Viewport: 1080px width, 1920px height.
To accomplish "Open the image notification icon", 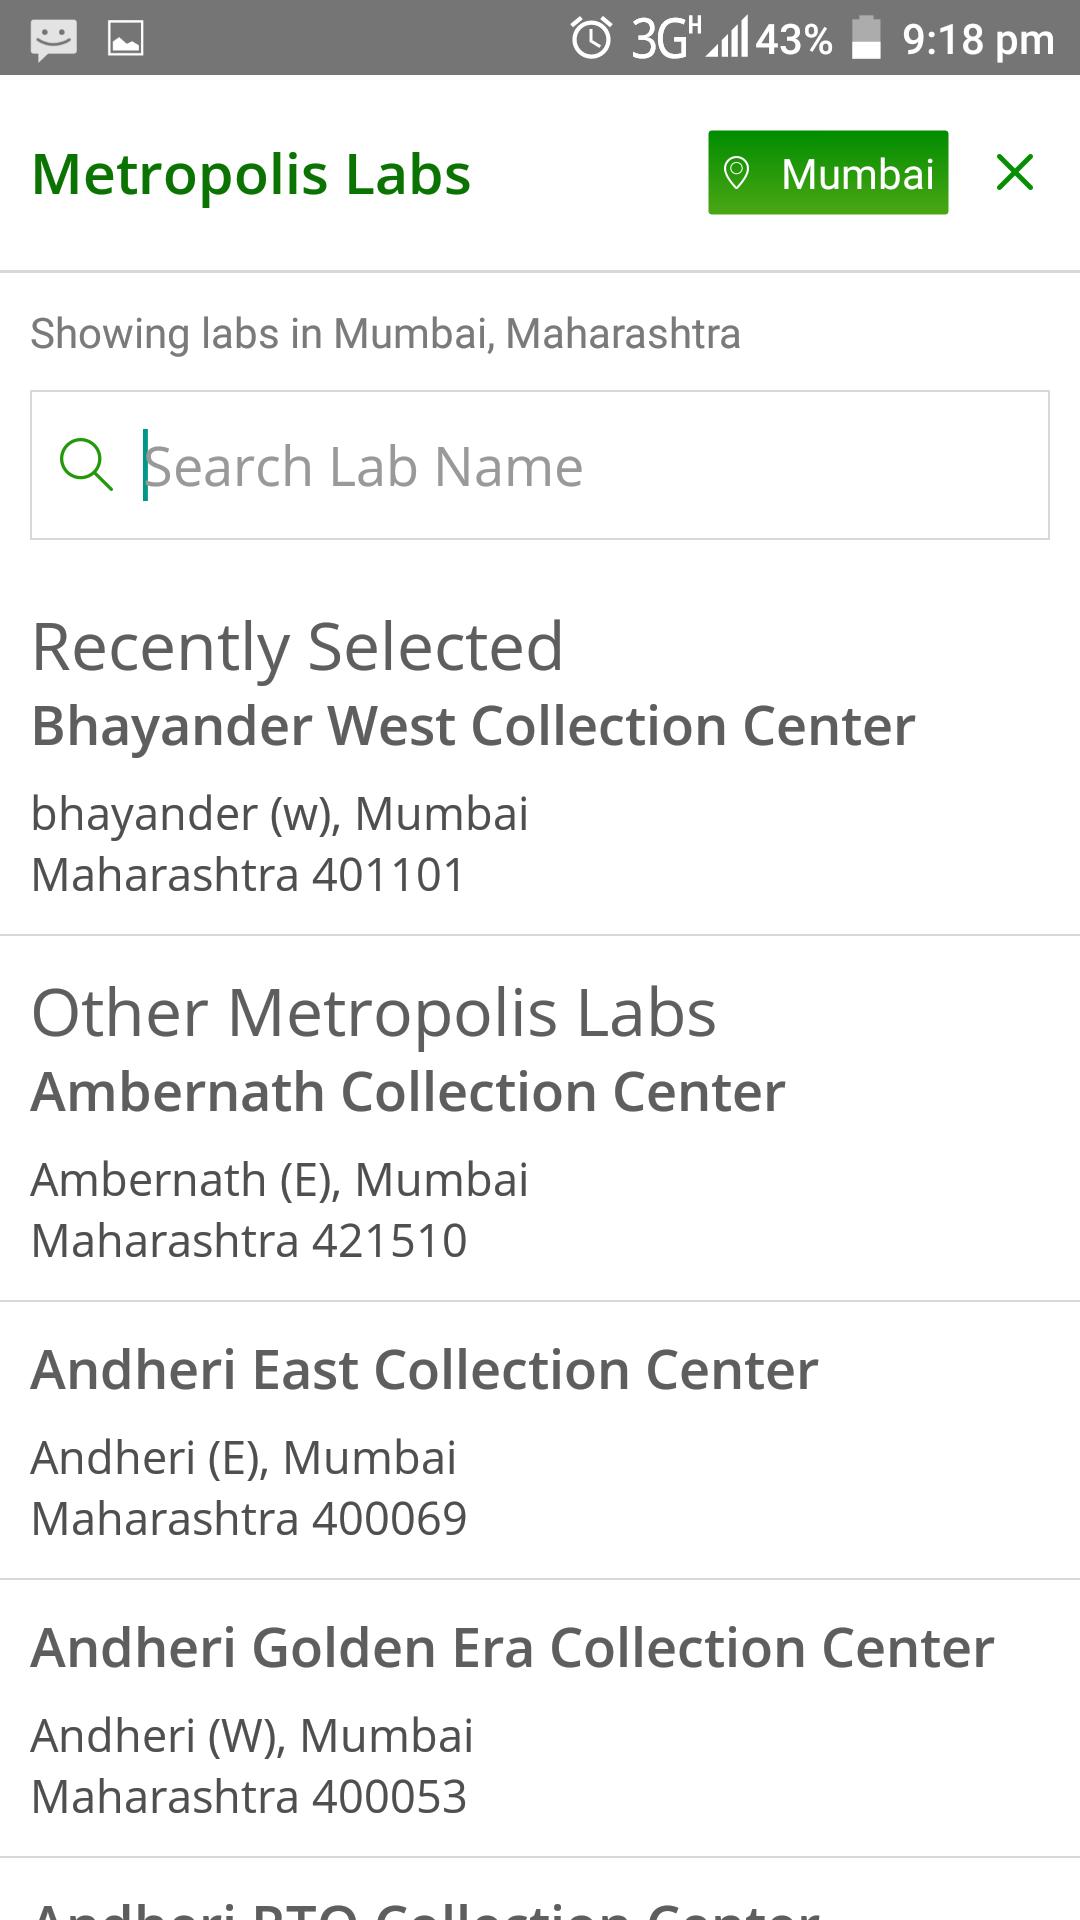I will pos(125,39).
